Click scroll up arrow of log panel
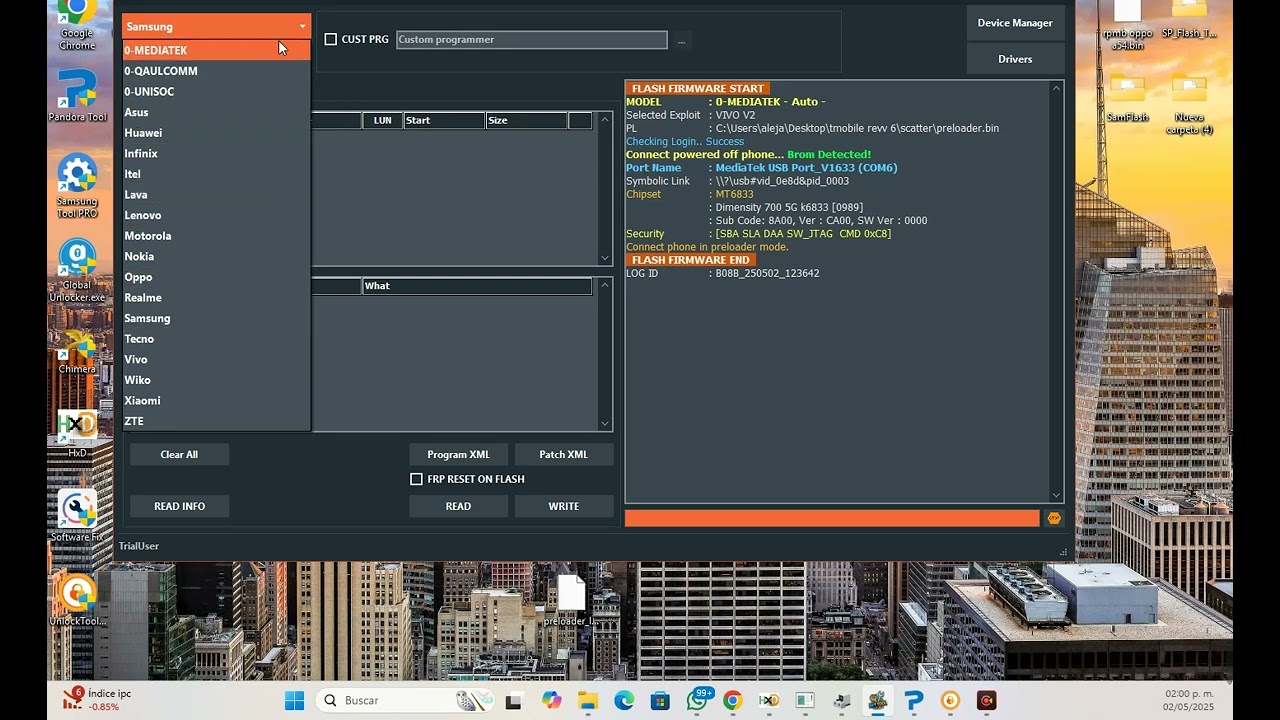The width and height of the screenshot is (1280, 720). coord(1056,88)
